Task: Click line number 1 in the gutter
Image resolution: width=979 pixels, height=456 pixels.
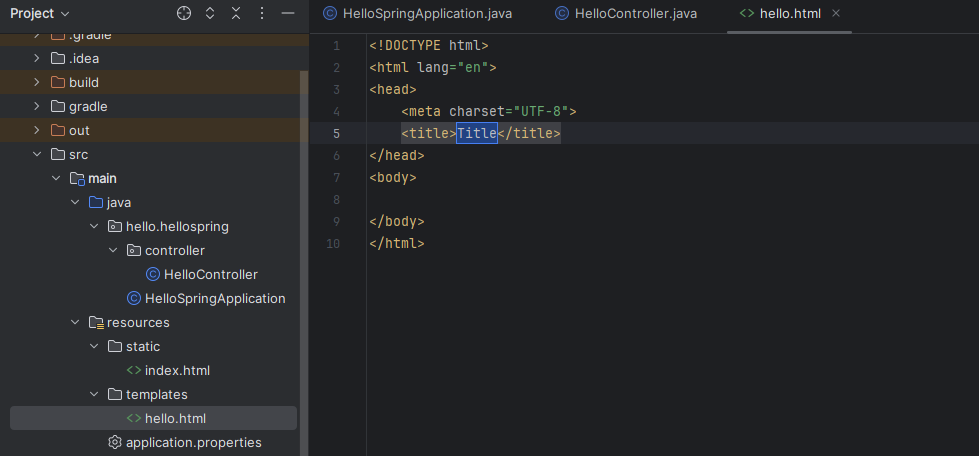Action: [x=337, y=46]
